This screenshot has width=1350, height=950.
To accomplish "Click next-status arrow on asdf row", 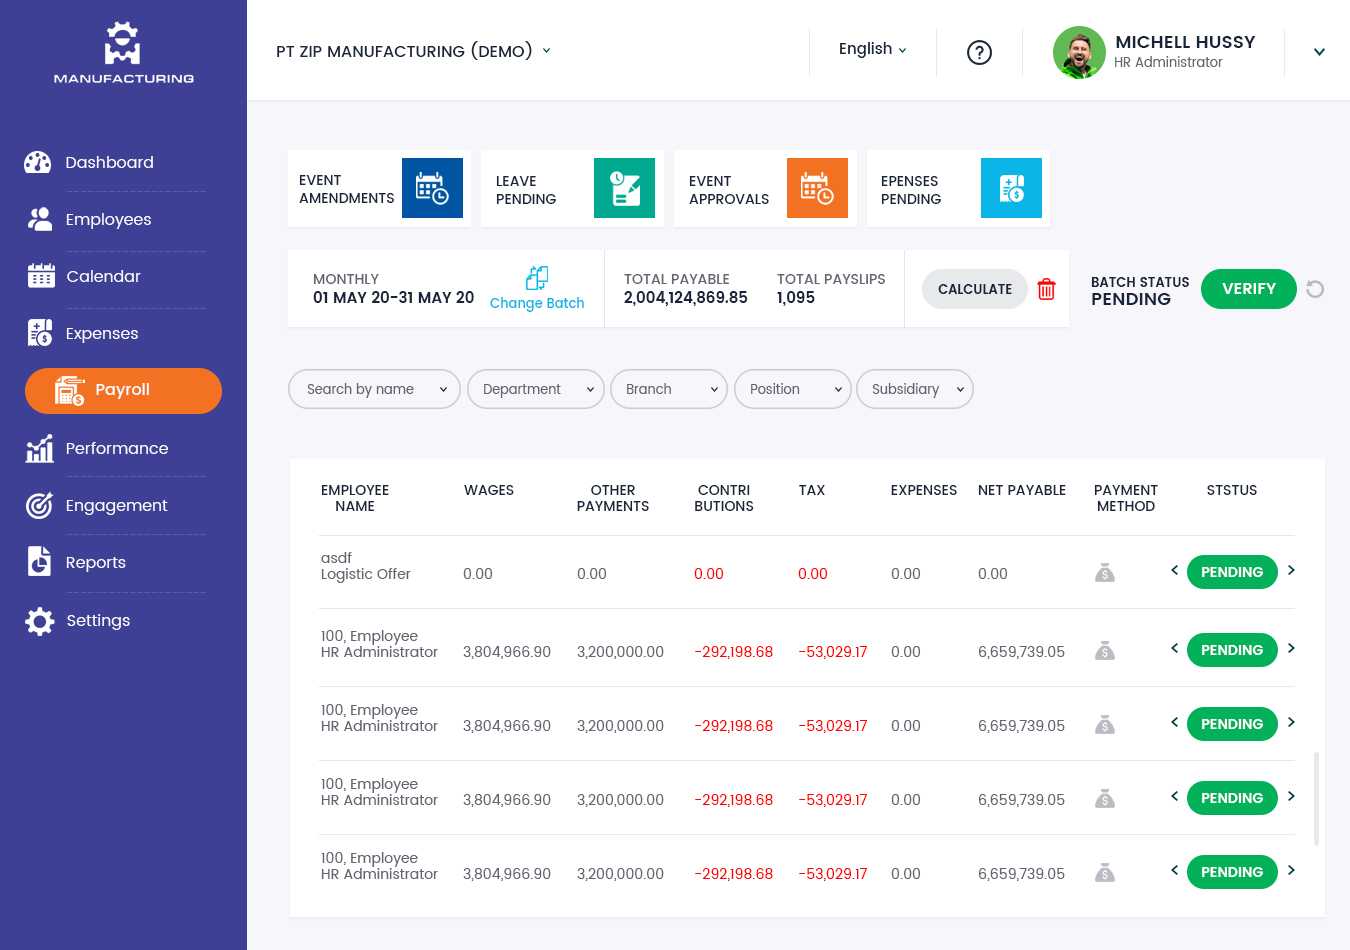I will coord(1291,570).
